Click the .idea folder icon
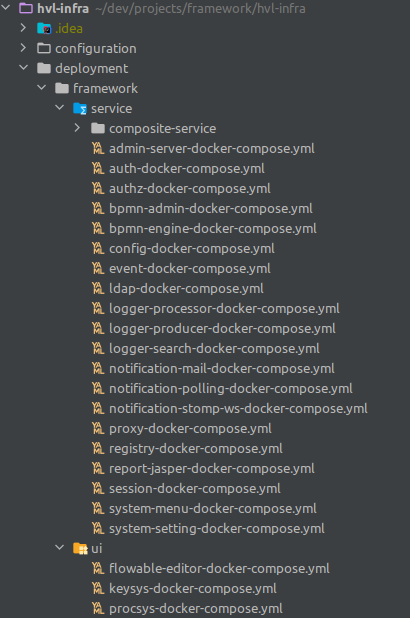 click(x=44, y=28)
